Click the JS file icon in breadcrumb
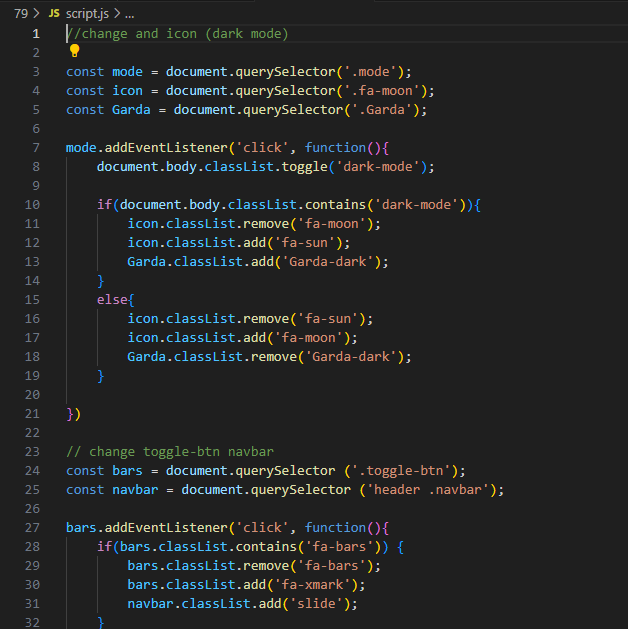The width and height of the screenshot is (628, 629). point(54,14)
